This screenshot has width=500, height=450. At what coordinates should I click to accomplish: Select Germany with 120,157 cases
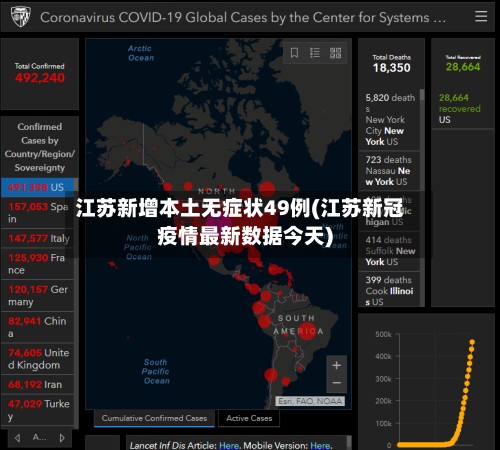(x=37, y=295)
